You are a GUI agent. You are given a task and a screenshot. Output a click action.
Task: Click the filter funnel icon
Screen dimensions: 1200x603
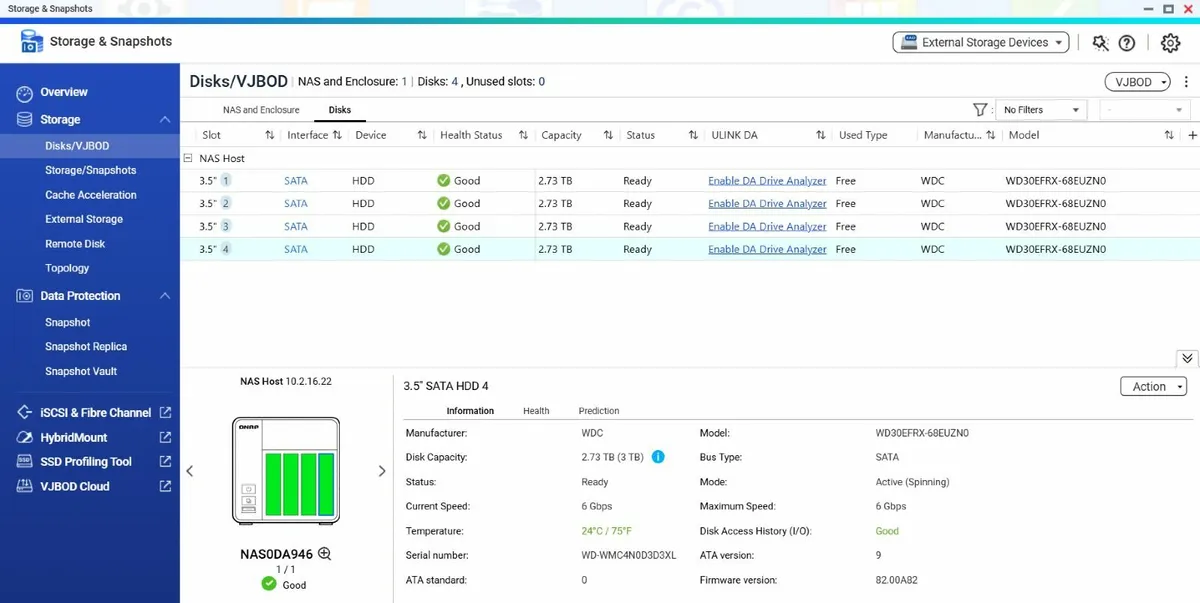(x=981, y=110)
